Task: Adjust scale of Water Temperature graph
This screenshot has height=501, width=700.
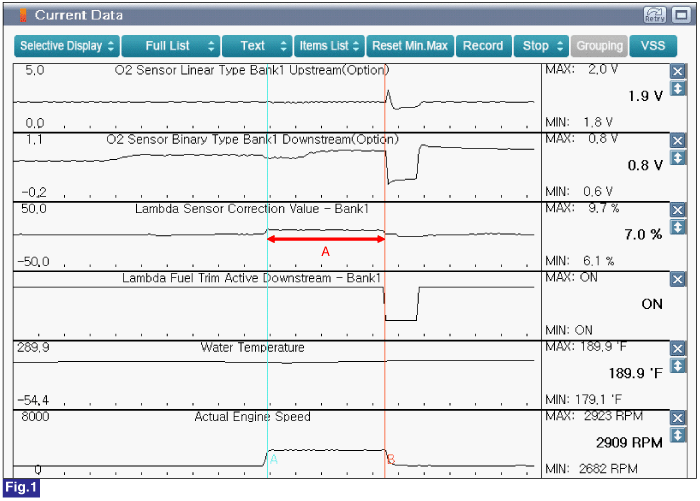Action: 677,366
